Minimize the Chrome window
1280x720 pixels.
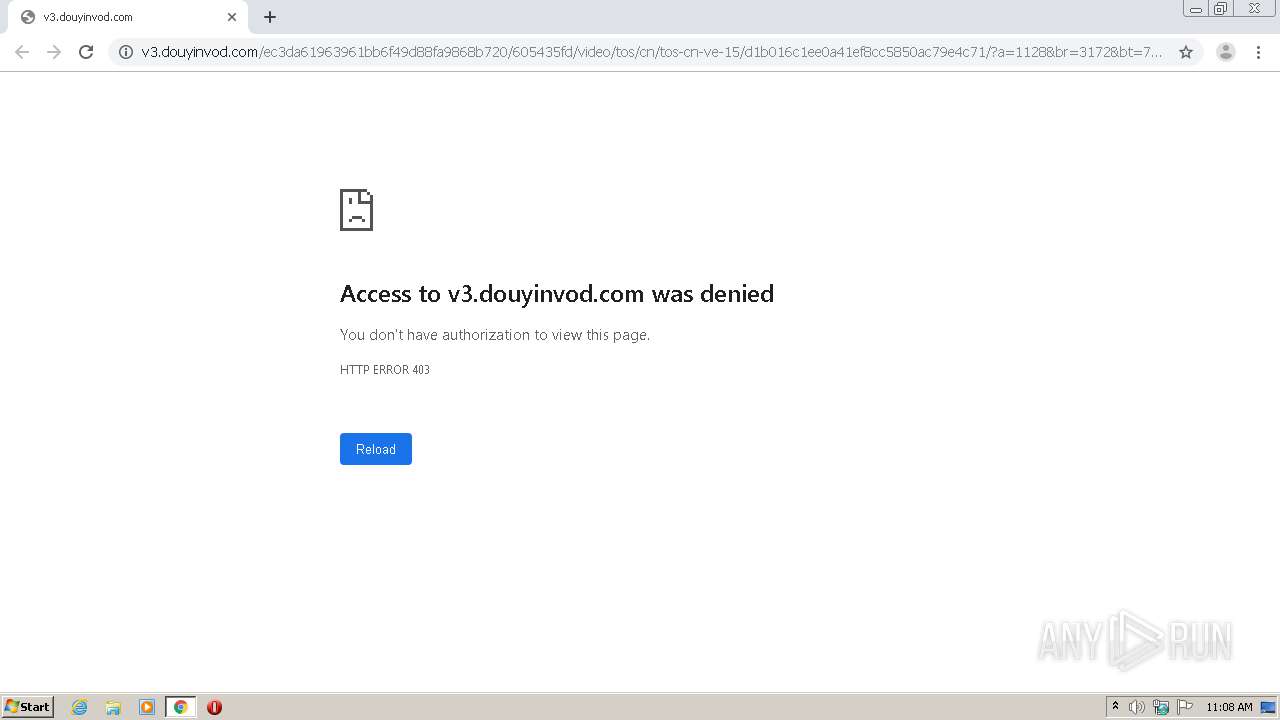pos(1196,9)
